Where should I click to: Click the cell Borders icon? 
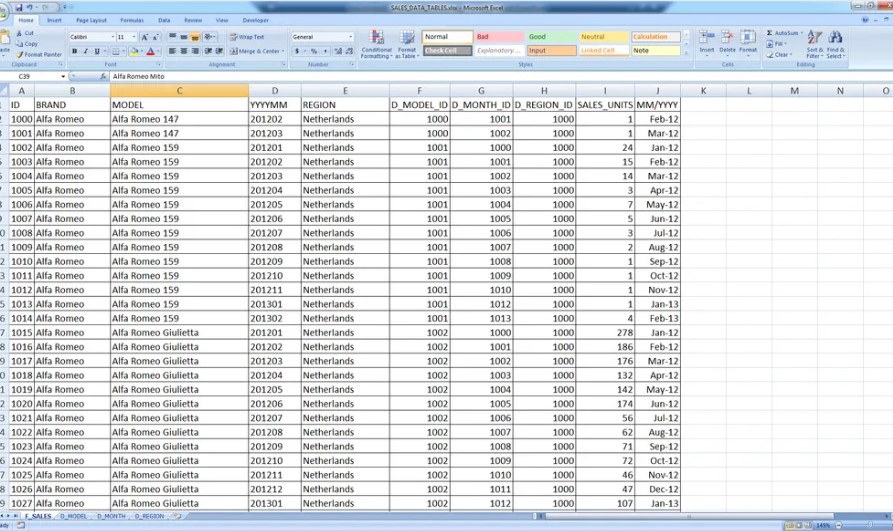pyautogui.click(x=116, y=51)
